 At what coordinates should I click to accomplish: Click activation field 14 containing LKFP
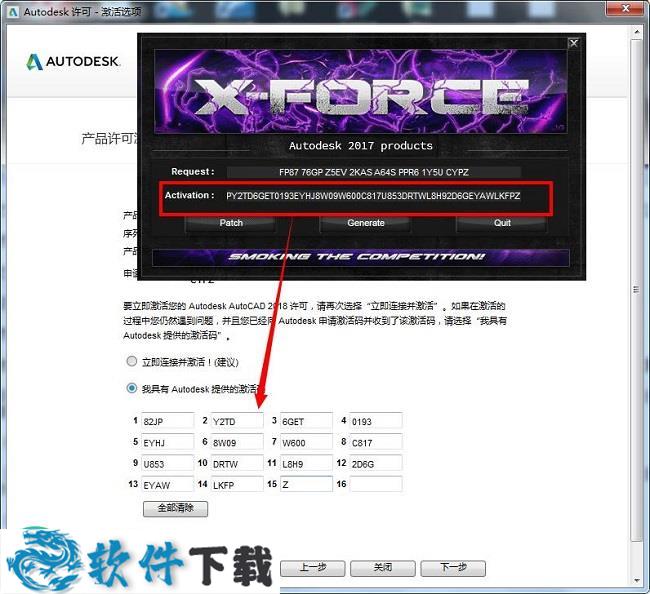237,484
